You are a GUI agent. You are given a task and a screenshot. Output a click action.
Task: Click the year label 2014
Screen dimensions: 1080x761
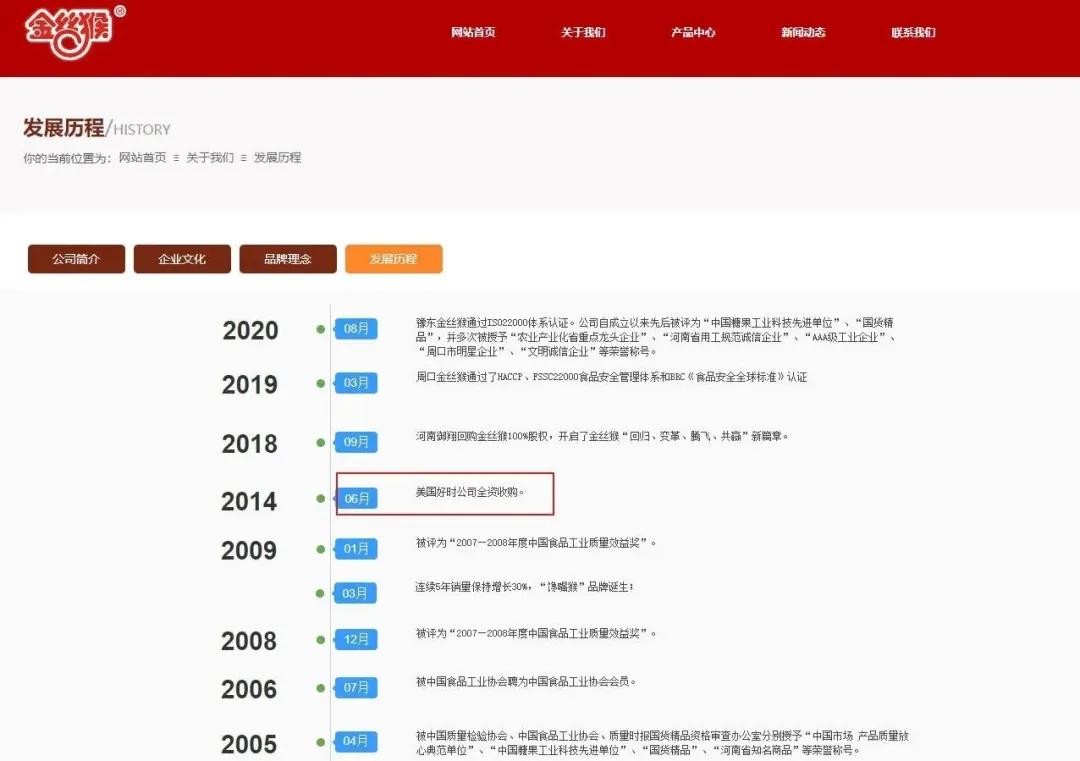click(x=249, y=501)
